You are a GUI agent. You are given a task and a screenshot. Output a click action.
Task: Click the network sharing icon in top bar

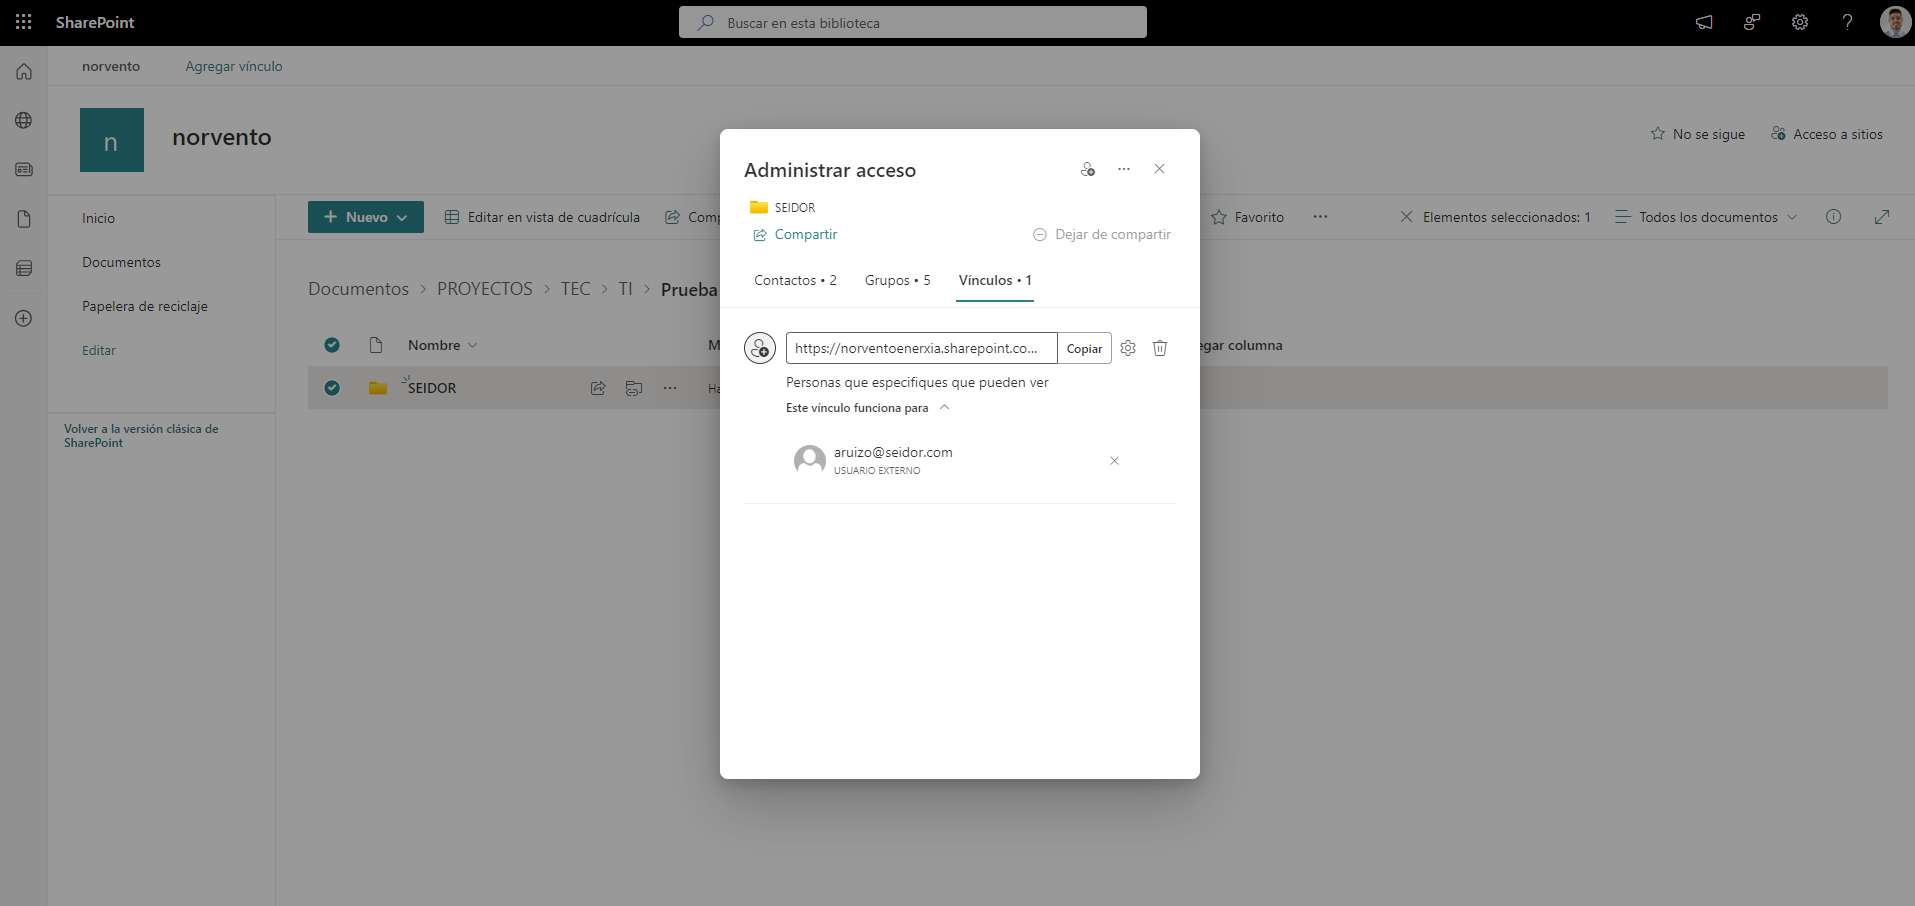[1752, 22]
